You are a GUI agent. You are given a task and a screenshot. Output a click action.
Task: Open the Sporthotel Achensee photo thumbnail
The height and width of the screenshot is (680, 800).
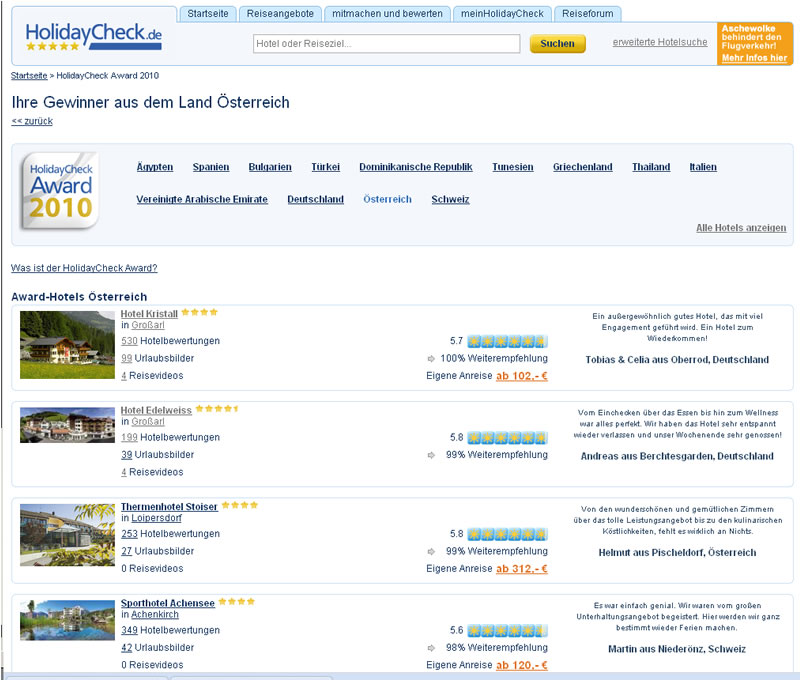[x=67, y=620]
